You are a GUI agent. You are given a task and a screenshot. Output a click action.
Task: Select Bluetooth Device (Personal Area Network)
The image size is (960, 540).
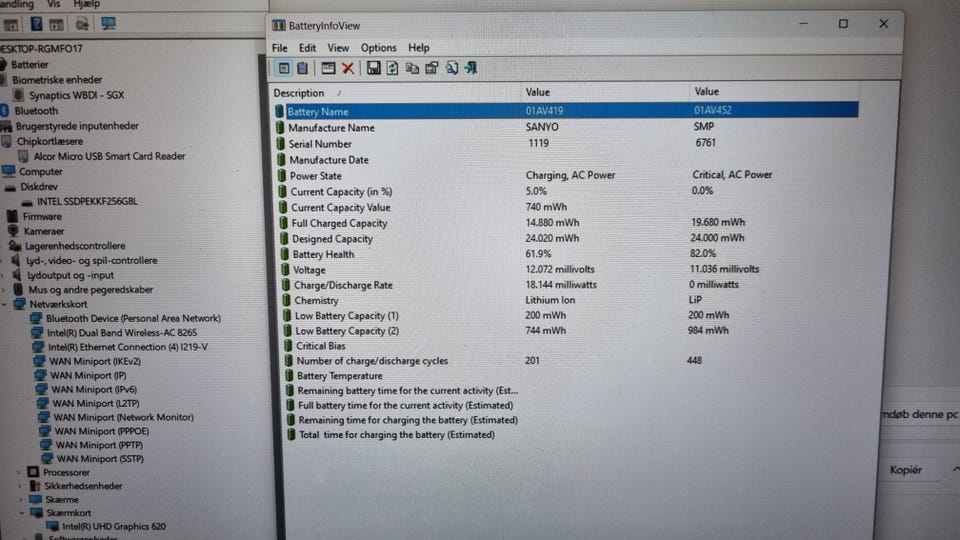(133, 318)
